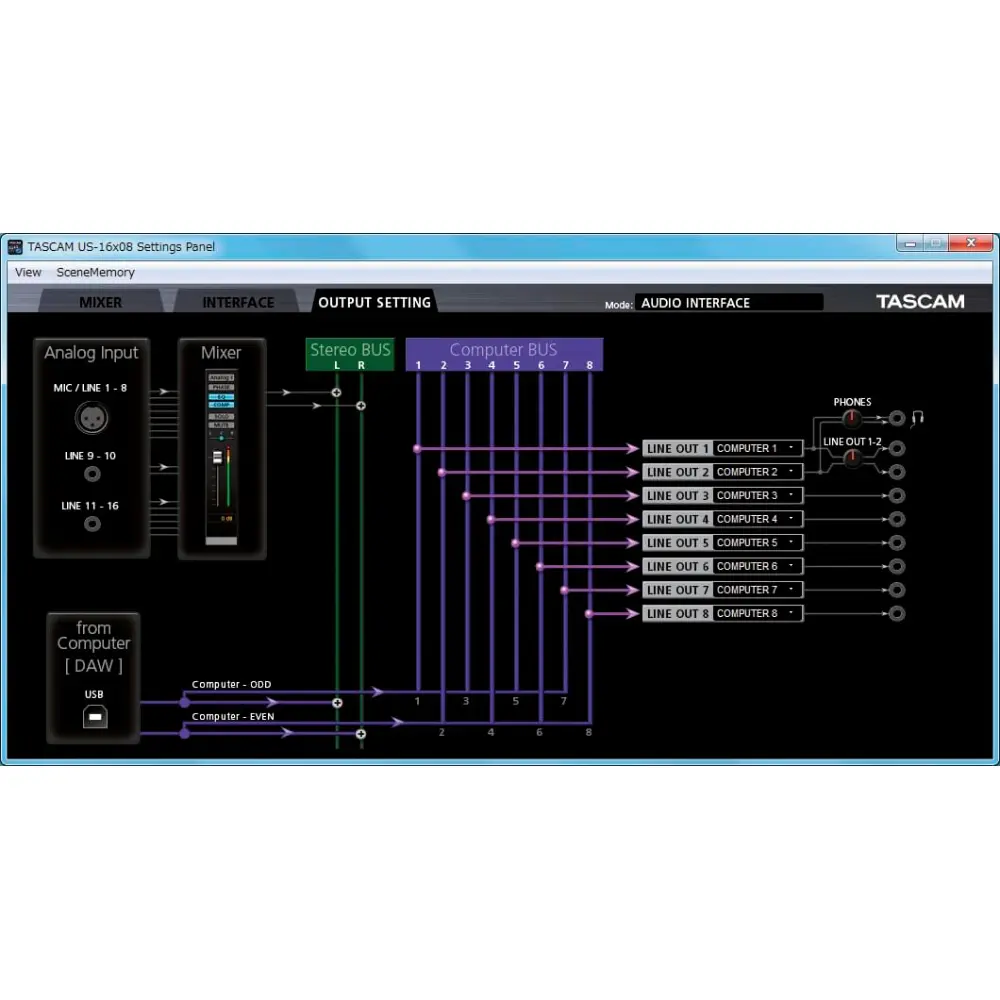Expand the LINE OUT 7 source dropdown
1000x1000 pixels.
click(x=757, y=590)
